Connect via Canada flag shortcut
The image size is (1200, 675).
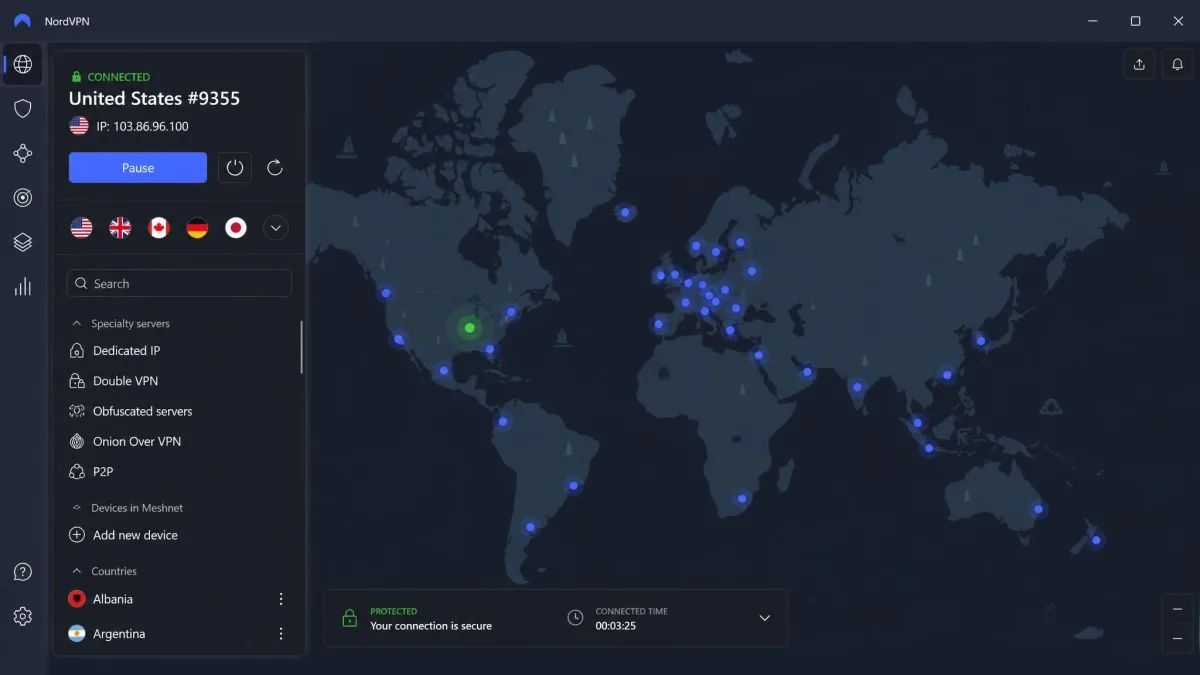(158, 228)
